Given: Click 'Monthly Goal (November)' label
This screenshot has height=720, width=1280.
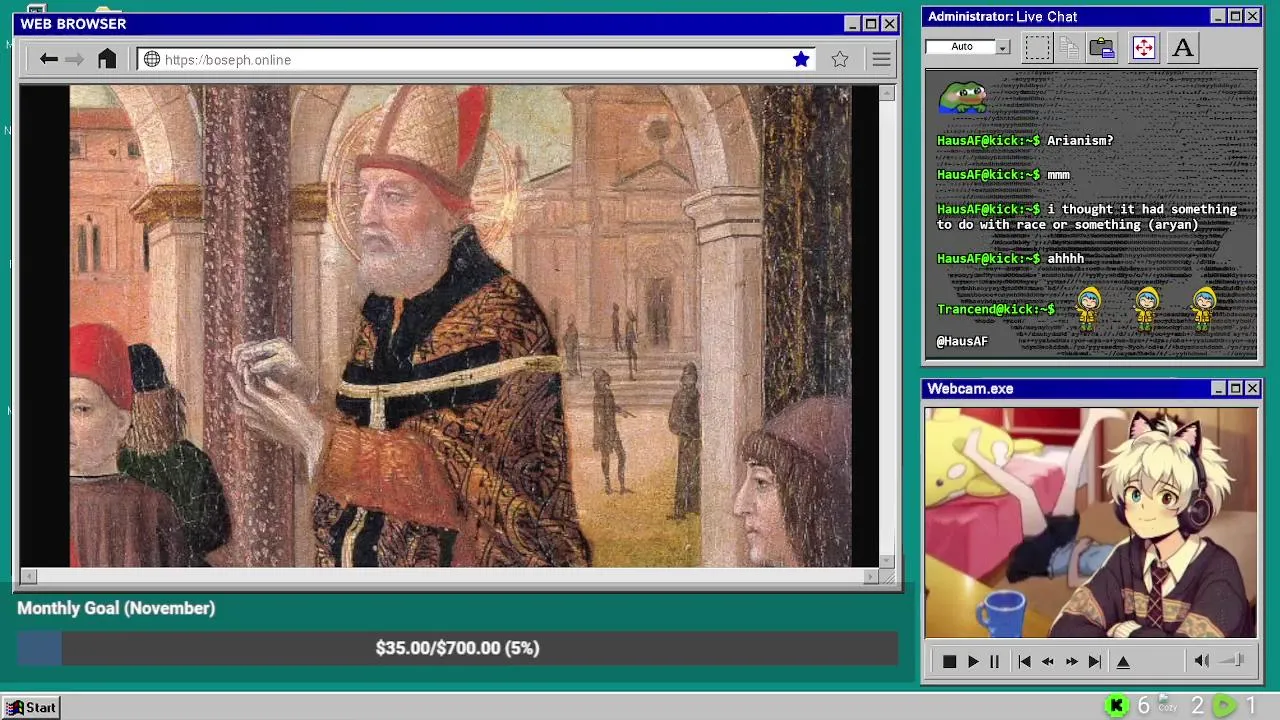Looking at the screenshot, I should 116,608.
